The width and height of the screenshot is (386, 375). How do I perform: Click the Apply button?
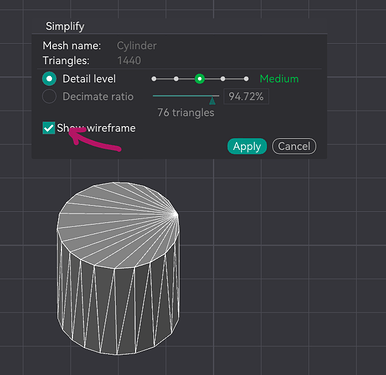tap(247, 146)
